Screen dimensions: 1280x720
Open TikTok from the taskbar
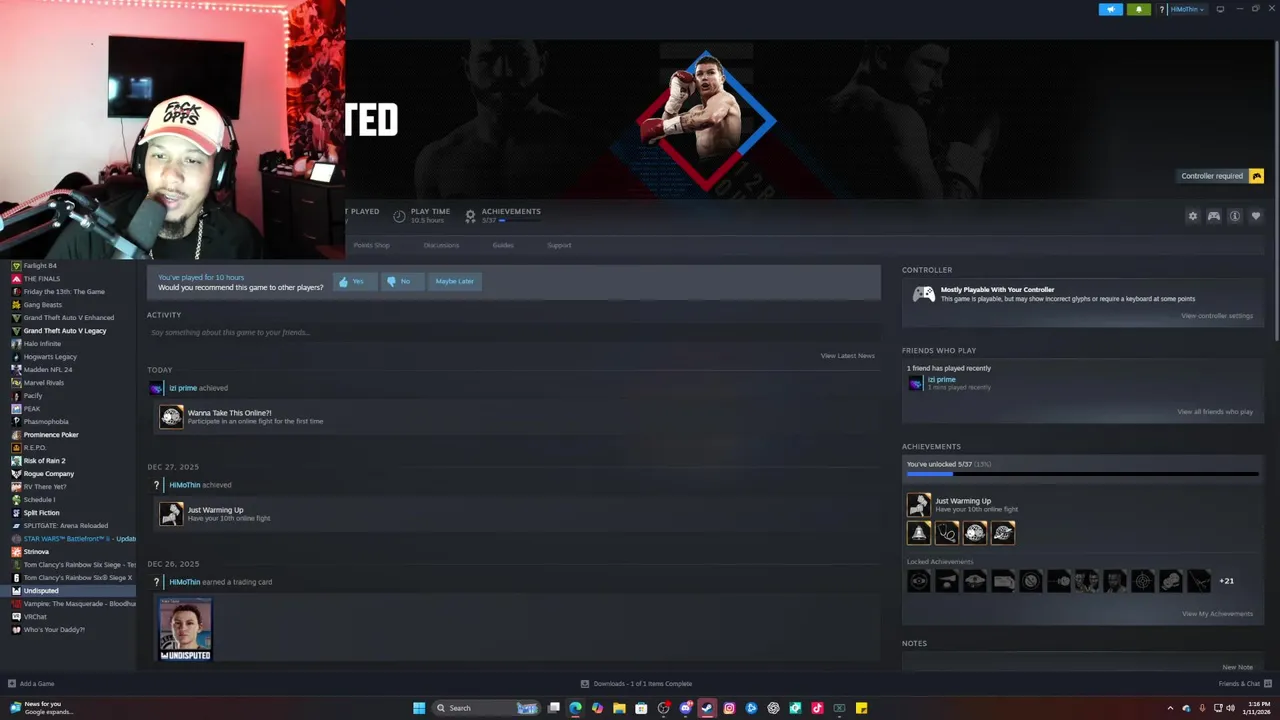817,708
